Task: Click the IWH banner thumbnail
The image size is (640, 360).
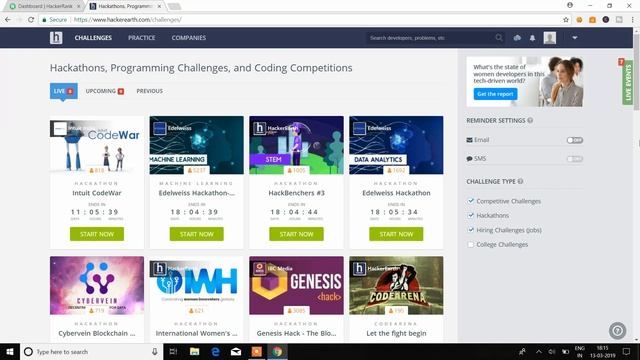Action: pyautogui.click(x=197, y=285)
